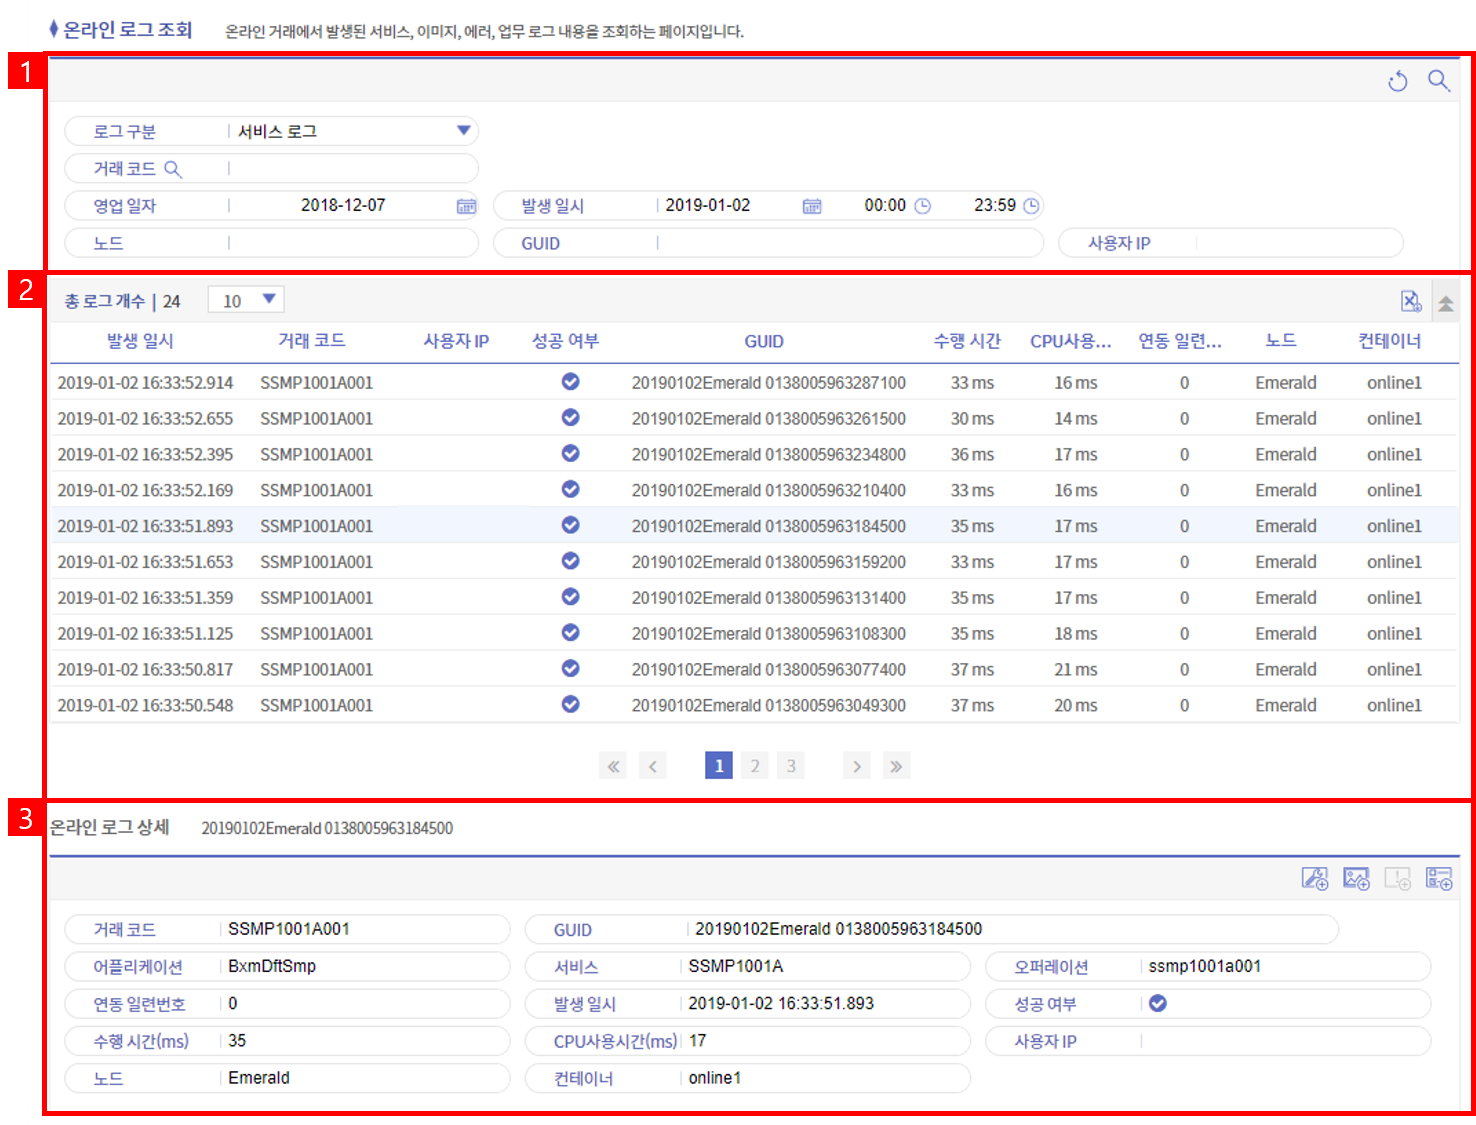Viewport: 1476px width, 1125px height.
Task: Click the 거래 코드 search input field
Action: 352,169
